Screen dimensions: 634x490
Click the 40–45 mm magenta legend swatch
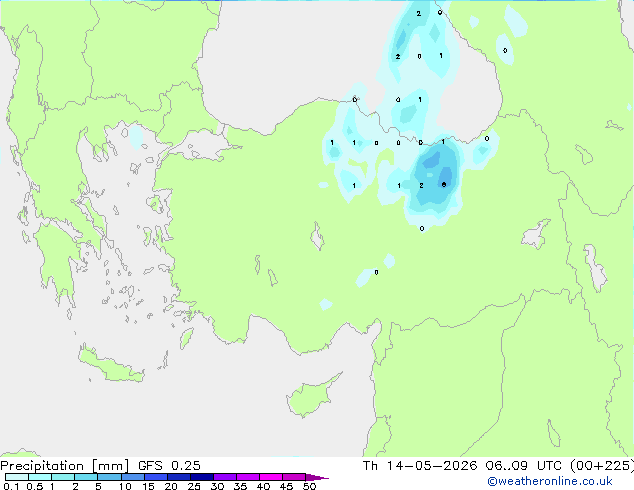(271, 477)
